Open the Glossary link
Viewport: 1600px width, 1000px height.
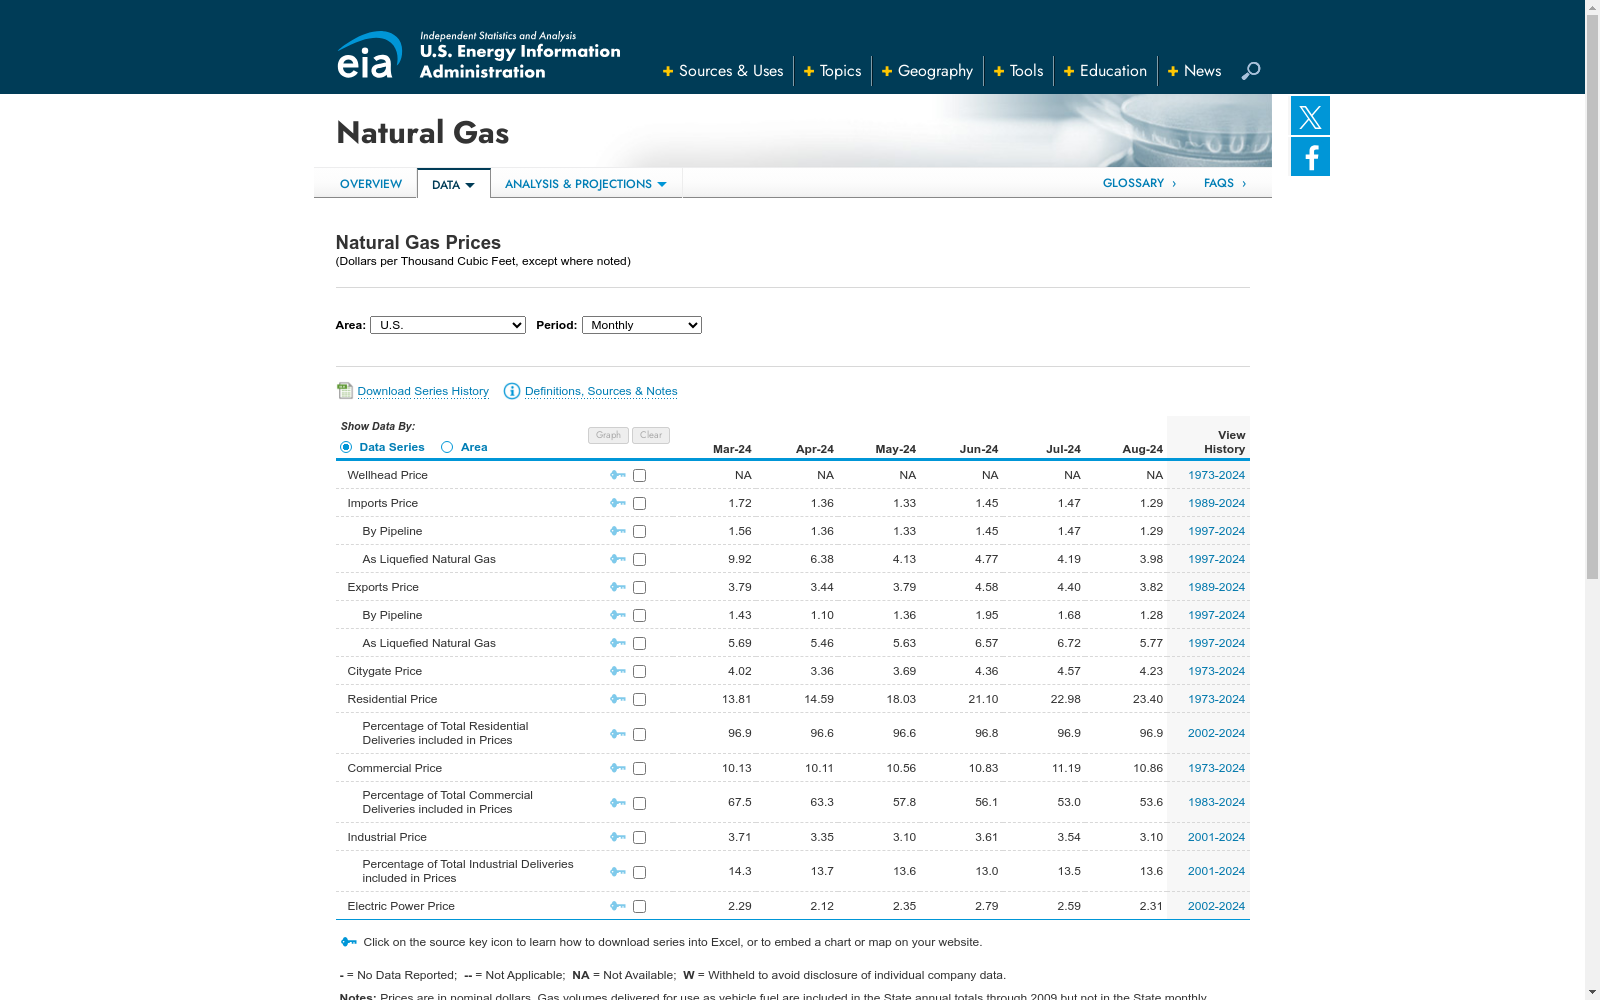point(1139,183)
